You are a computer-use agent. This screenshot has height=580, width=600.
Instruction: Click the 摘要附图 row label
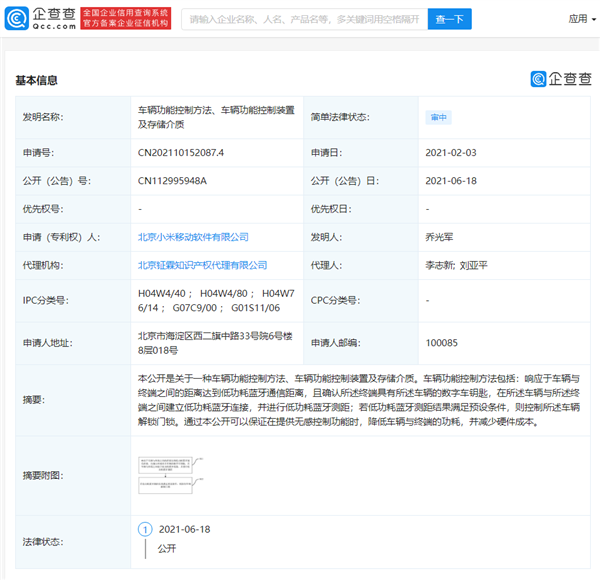43,476
